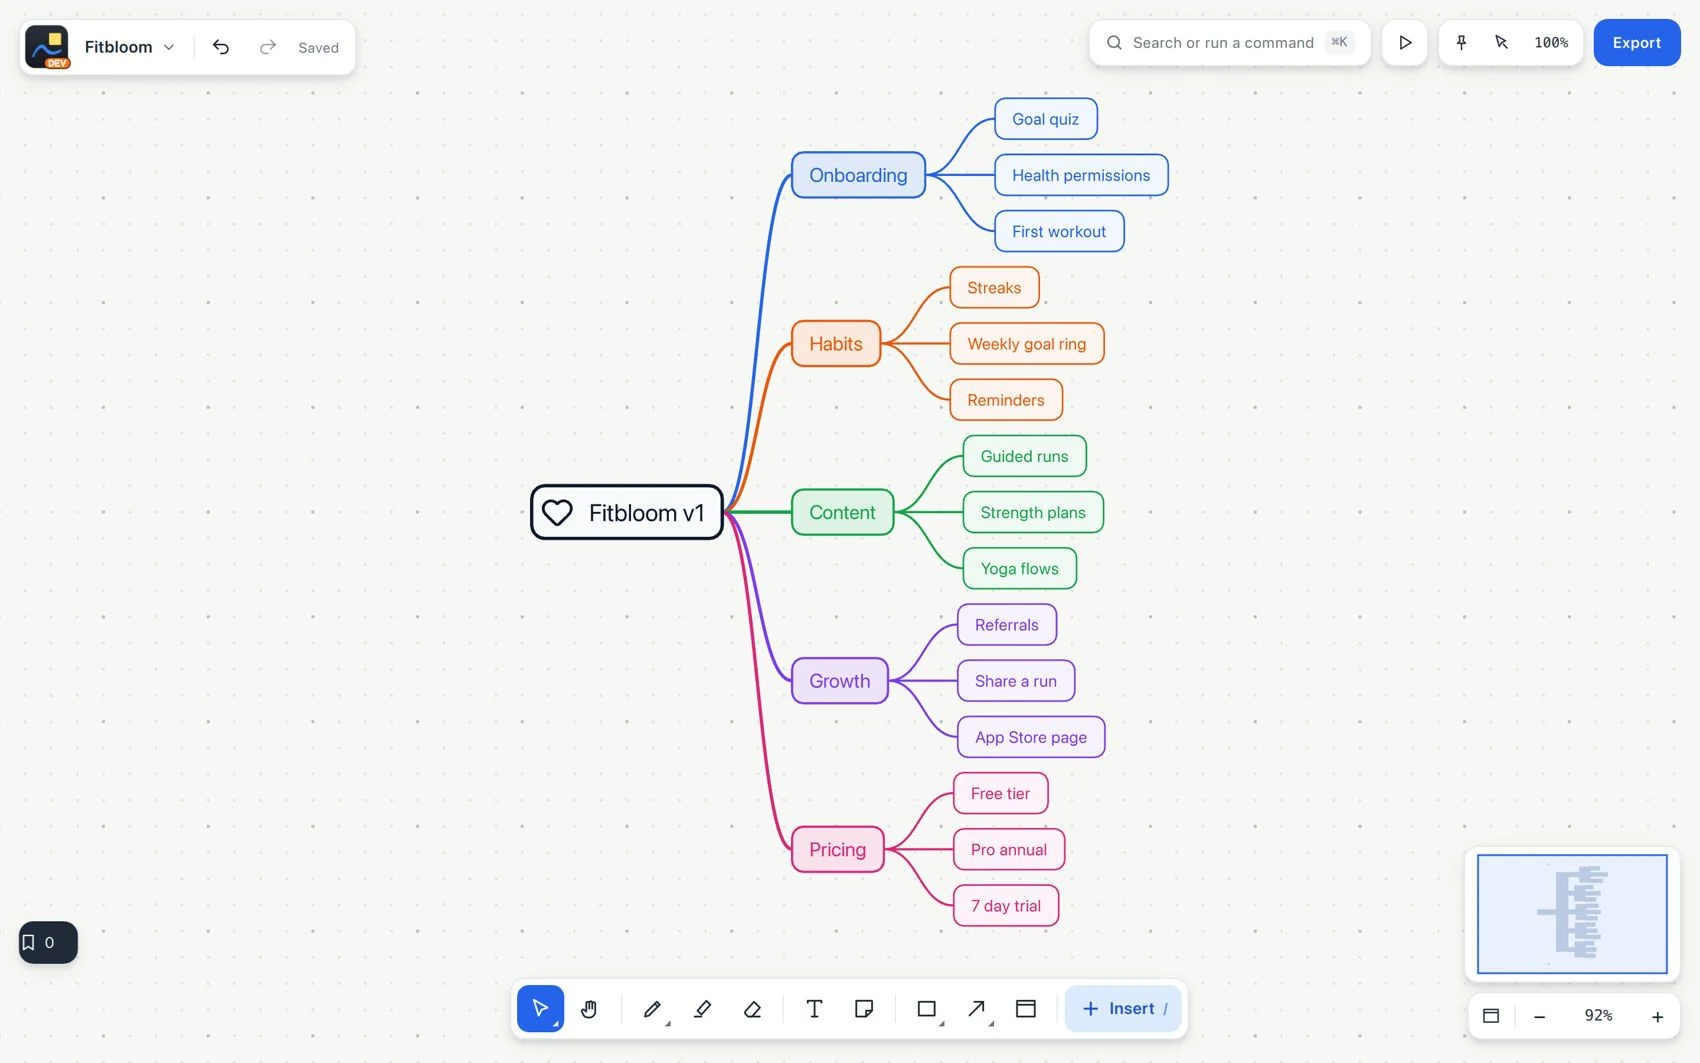
Task: Select the Weekly goal ring node
Action: 1027,344
